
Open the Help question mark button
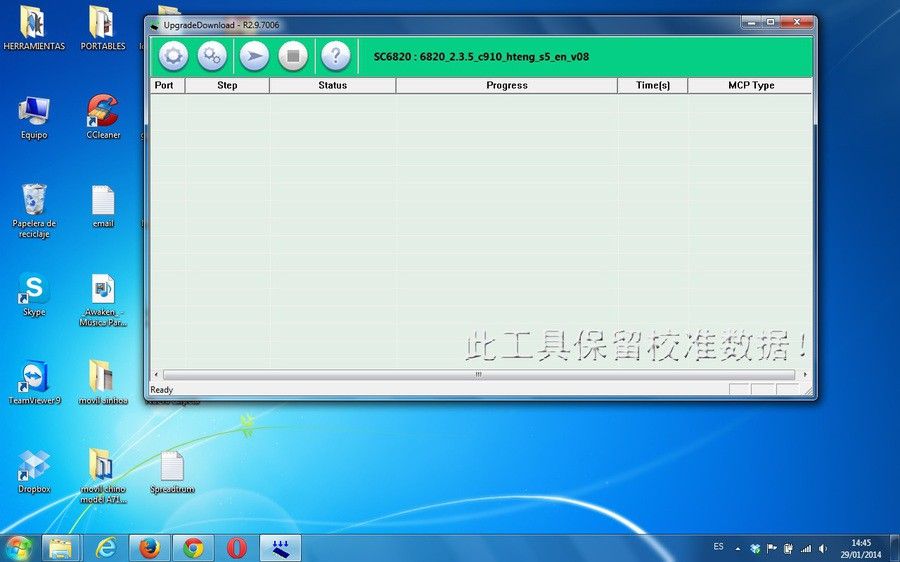coord(336,56)
